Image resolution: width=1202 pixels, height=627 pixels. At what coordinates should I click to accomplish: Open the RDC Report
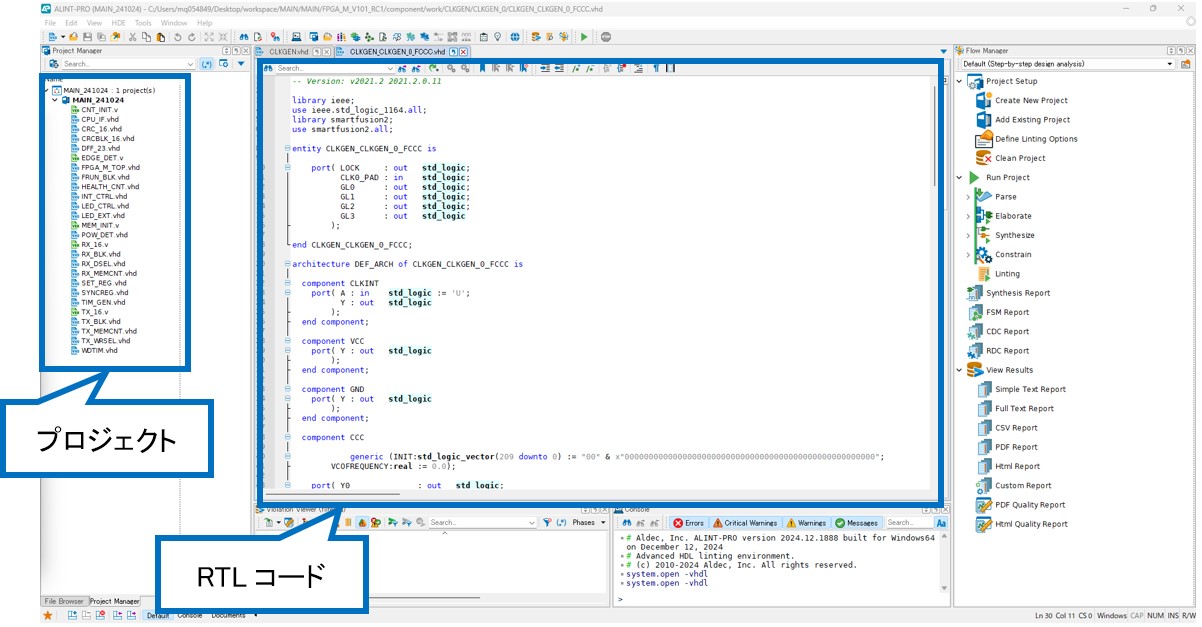(1007, 350)
